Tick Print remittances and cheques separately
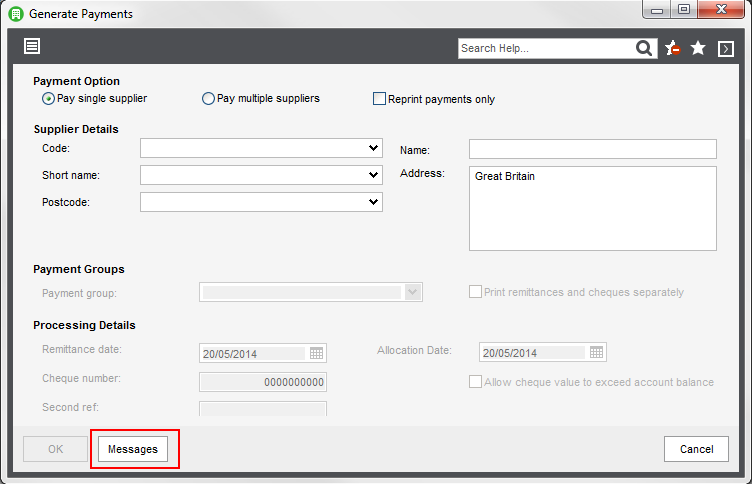 [x=475, y=292]
